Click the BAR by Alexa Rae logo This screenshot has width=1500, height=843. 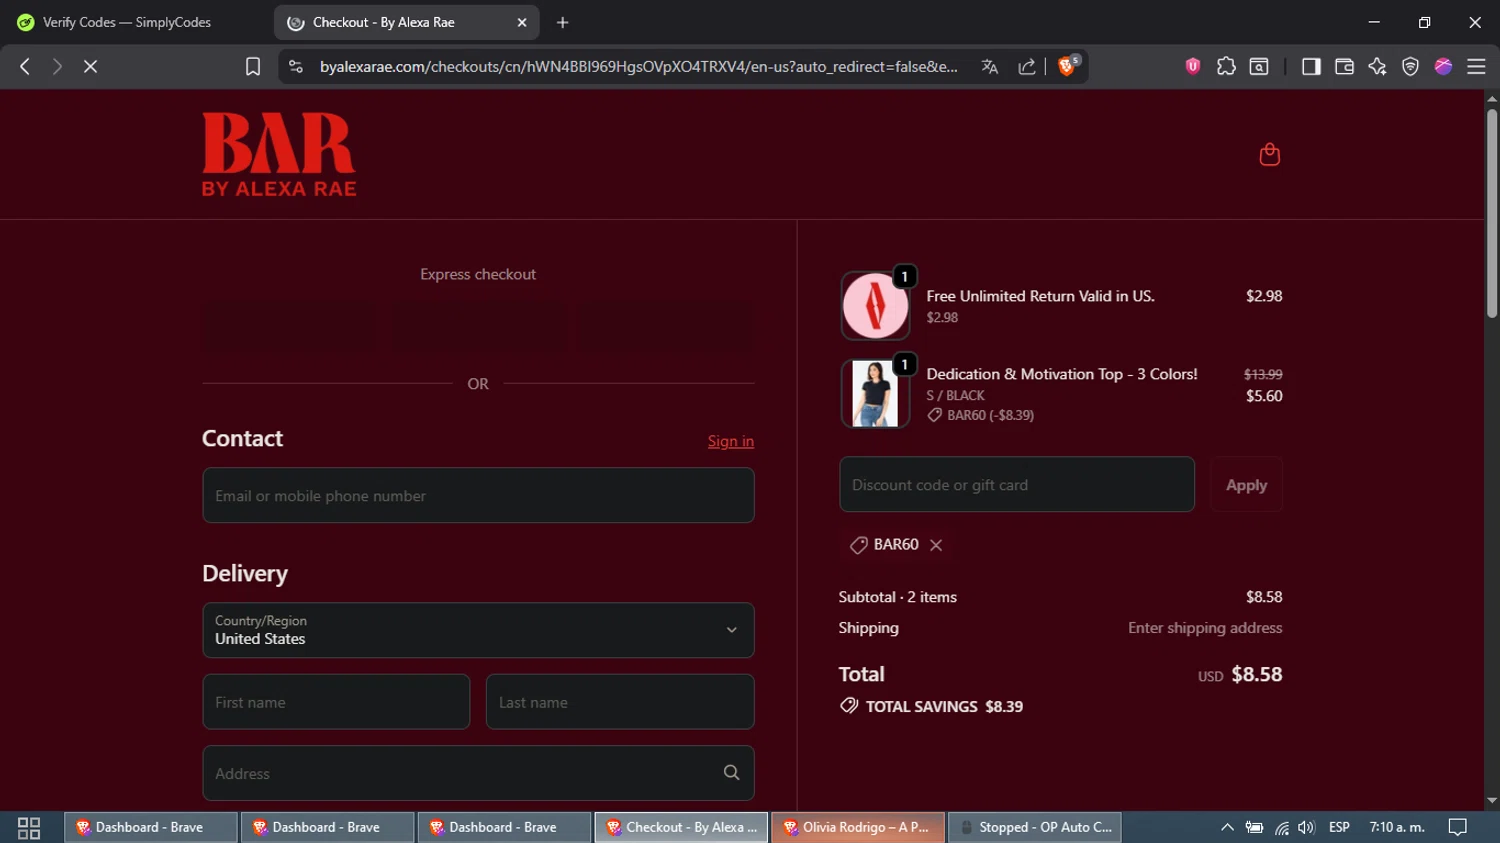point(279,154)
